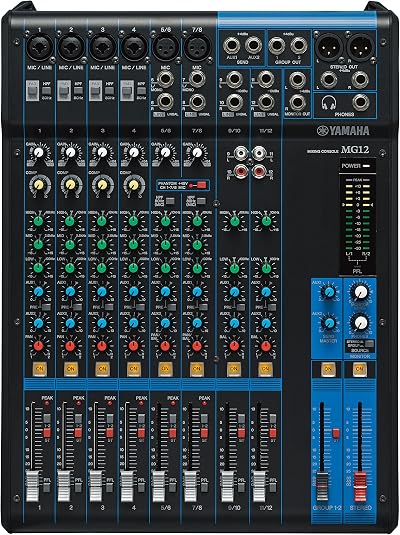Enable channel 2 red ST assign button

pos(78,433)
